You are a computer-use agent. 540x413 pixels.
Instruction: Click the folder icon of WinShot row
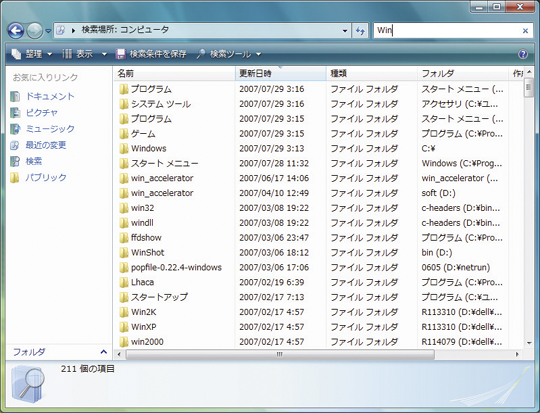(123, 252)
